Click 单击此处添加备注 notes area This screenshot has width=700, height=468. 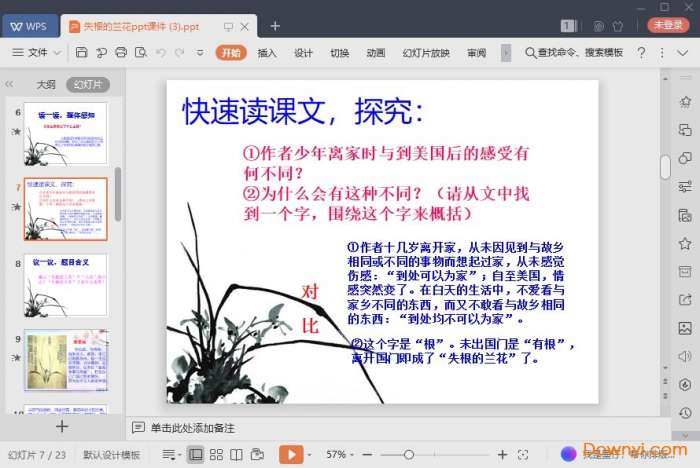[x=192, y=428]
